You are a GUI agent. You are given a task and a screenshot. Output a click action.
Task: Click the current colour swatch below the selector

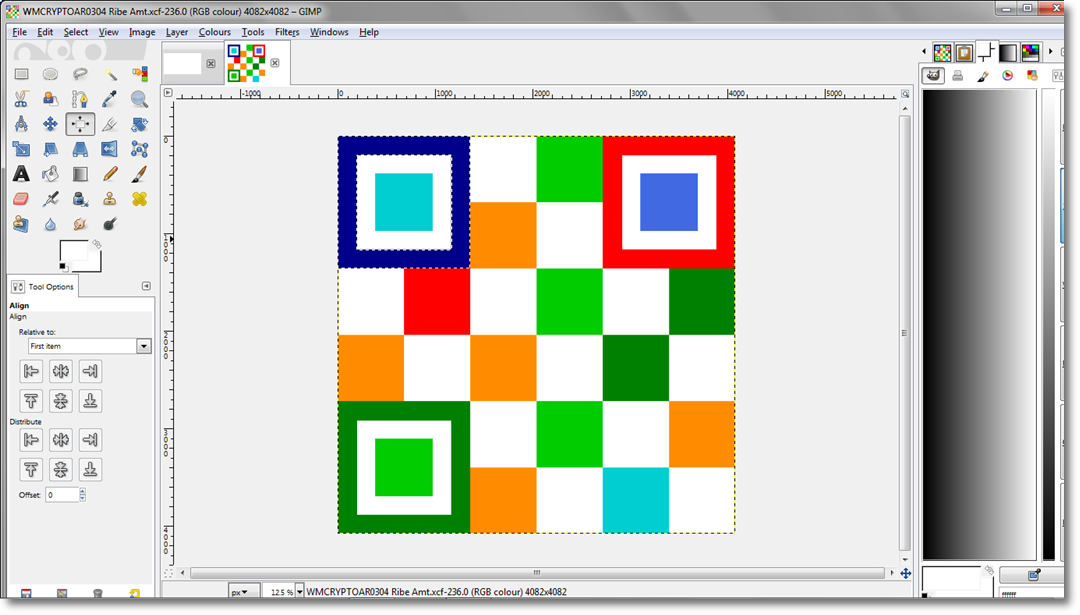[951, 578]
